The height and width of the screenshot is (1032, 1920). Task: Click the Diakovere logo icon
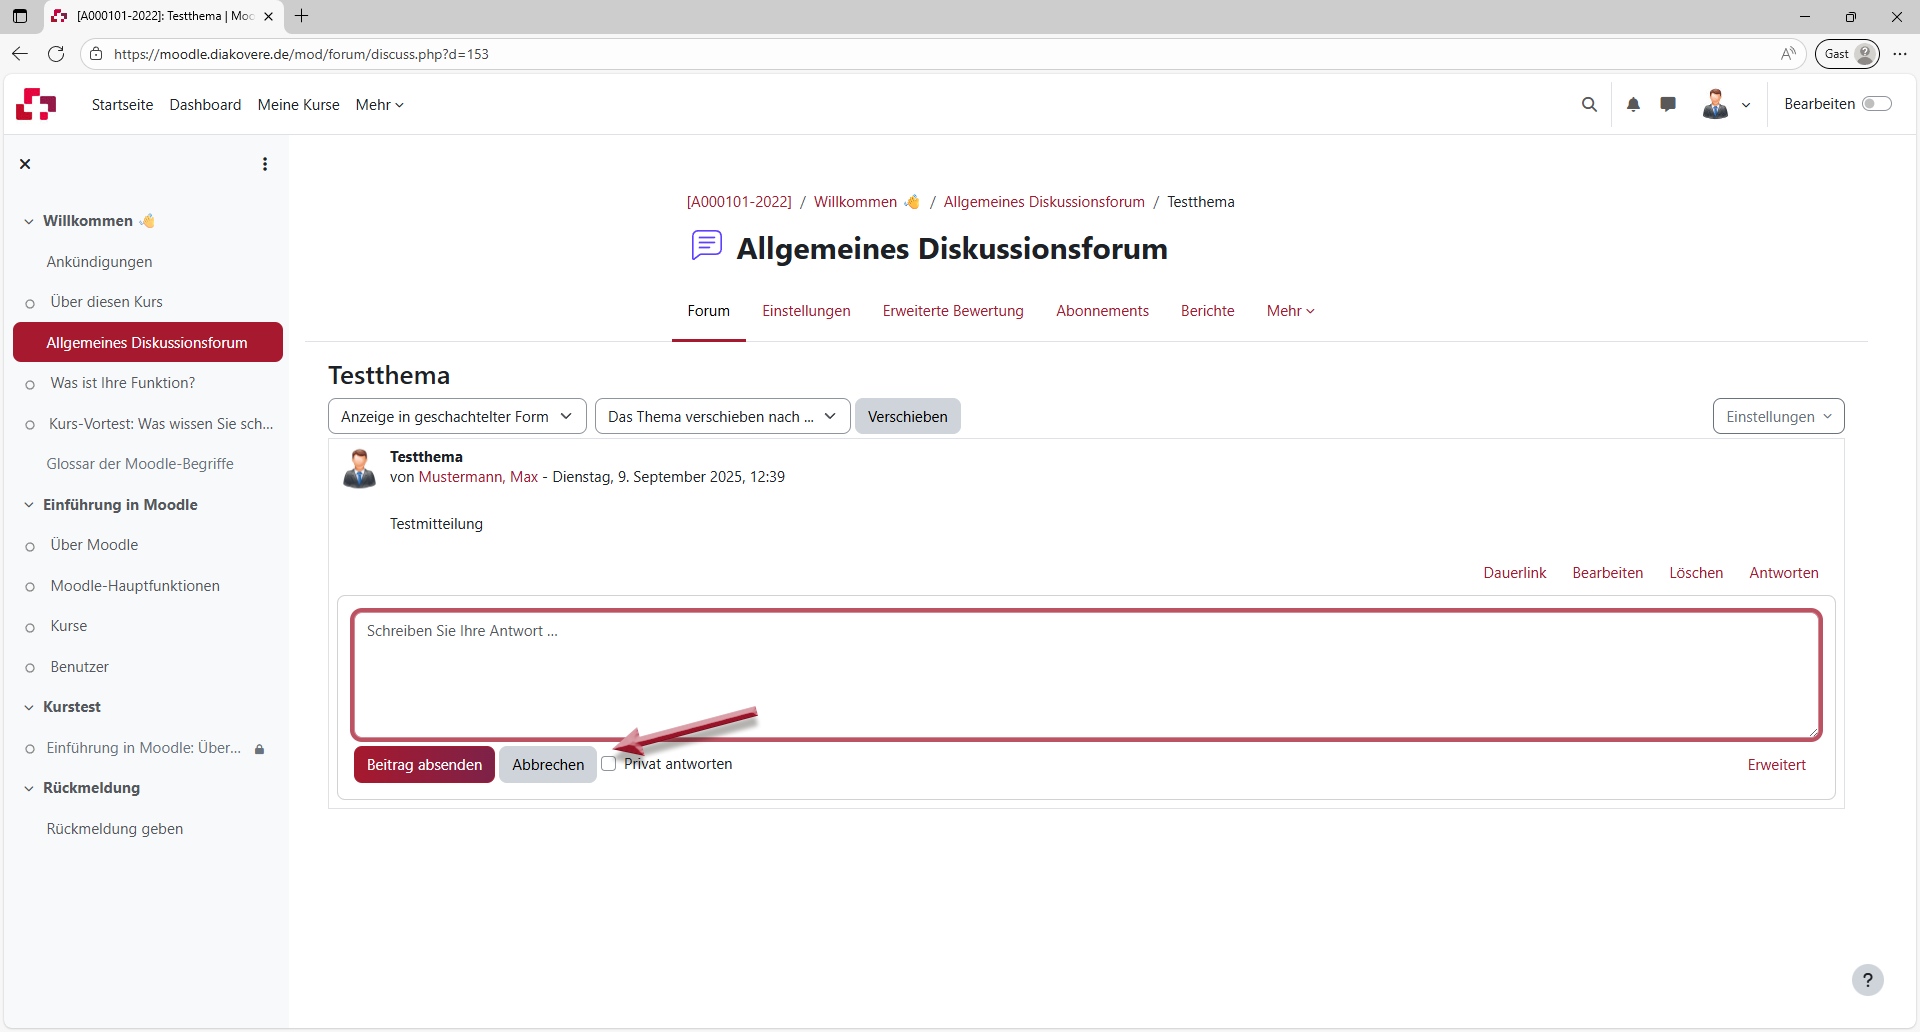point(36,104)
